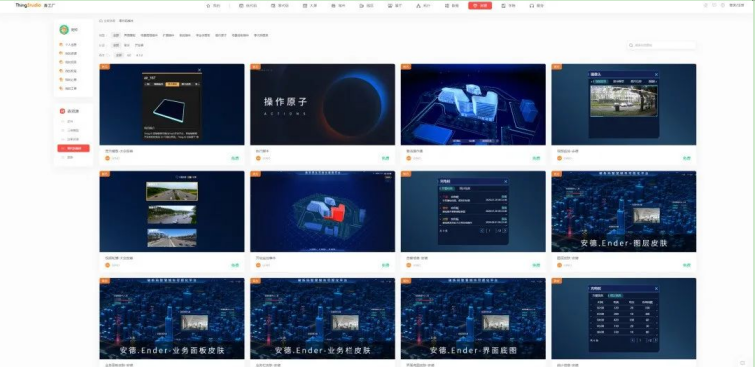The width and height of the screenshot is (755, 367).
Task: Open the red highlighted tab in top navigation
Action: 480,6
